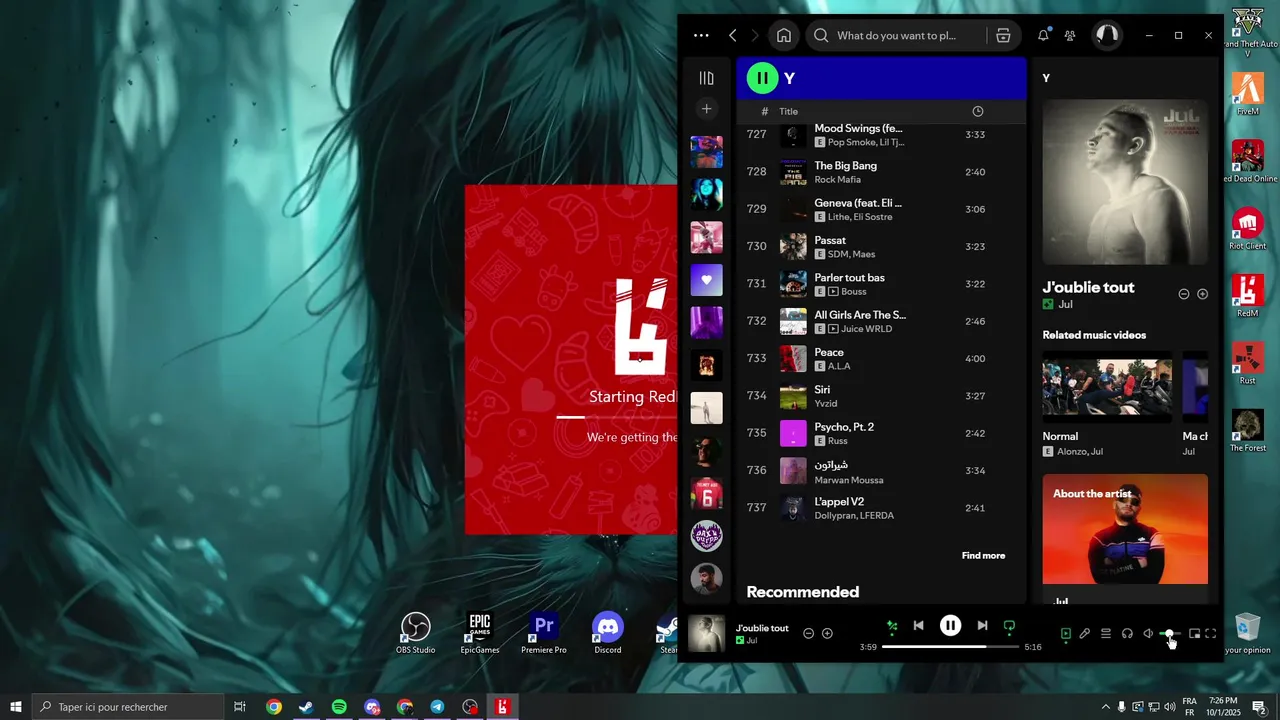The image size is (1280, 720).
Task: Create a new playlist with plus icon
Action: tap(706, 108)
